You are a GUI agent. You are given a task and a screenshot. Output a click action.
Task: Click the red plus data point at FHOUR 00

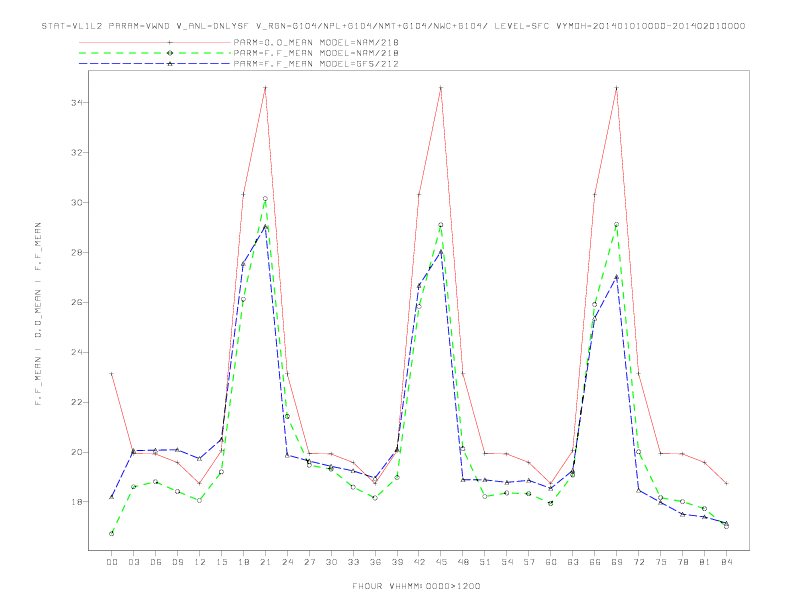click(112, 374)
